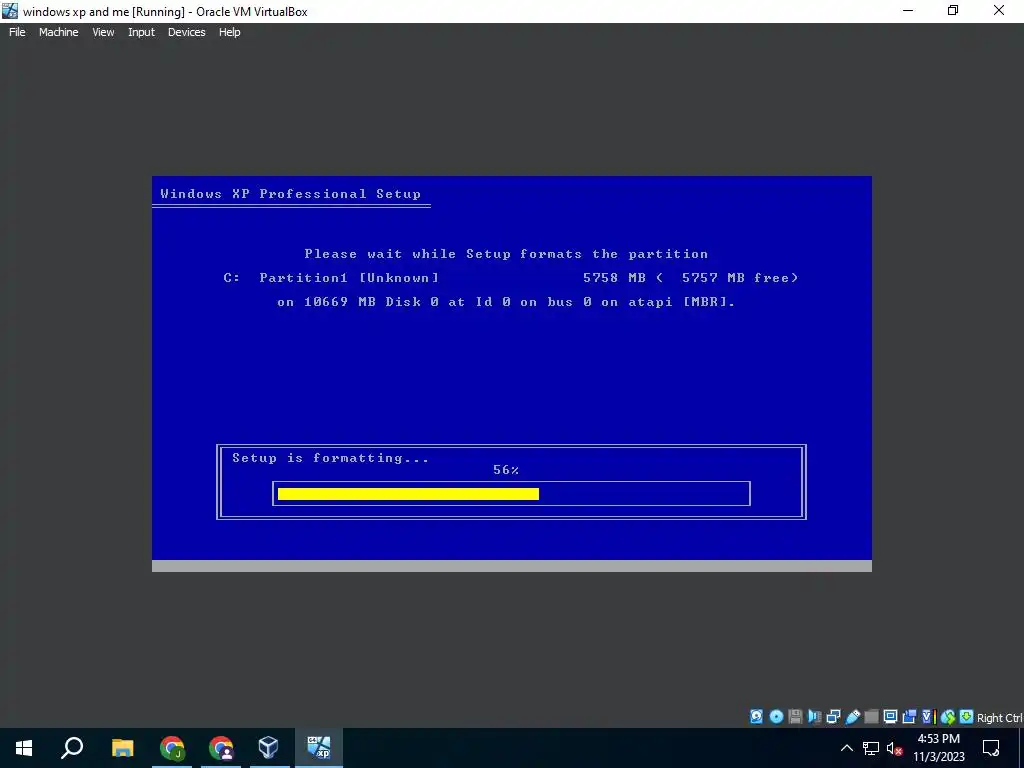Click the shared folders status icon
This screenshot has width=1024, height=768.
coord(871,717)
